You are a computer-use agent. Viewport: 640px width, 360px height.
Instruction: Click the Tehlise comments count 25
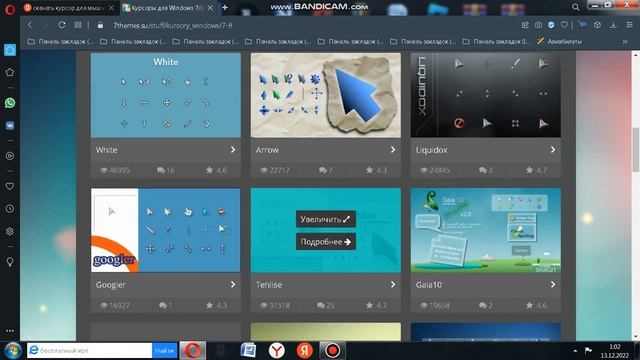[x=326, y=305]
